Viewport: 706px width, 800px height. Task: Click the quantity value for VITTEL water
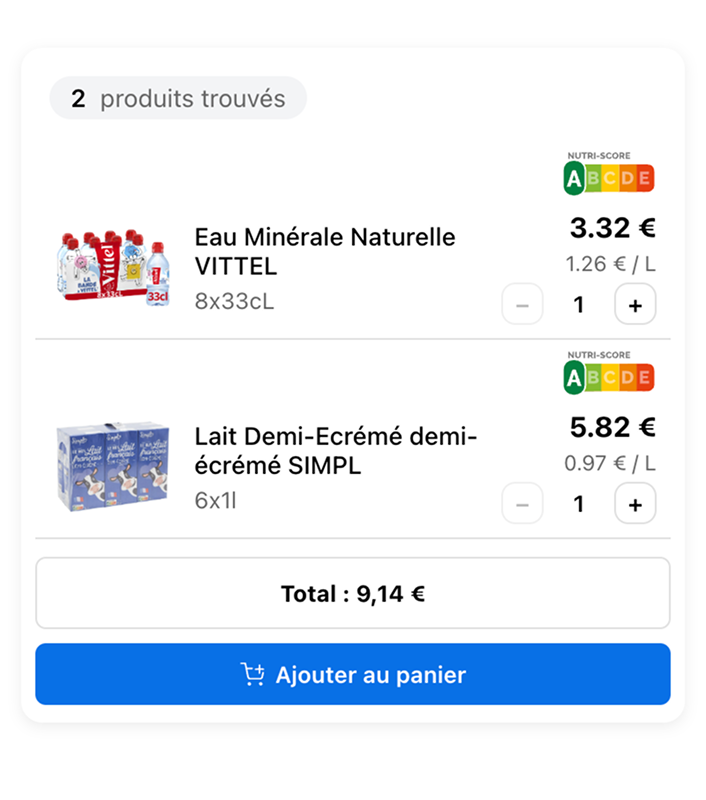pos(579,304)
